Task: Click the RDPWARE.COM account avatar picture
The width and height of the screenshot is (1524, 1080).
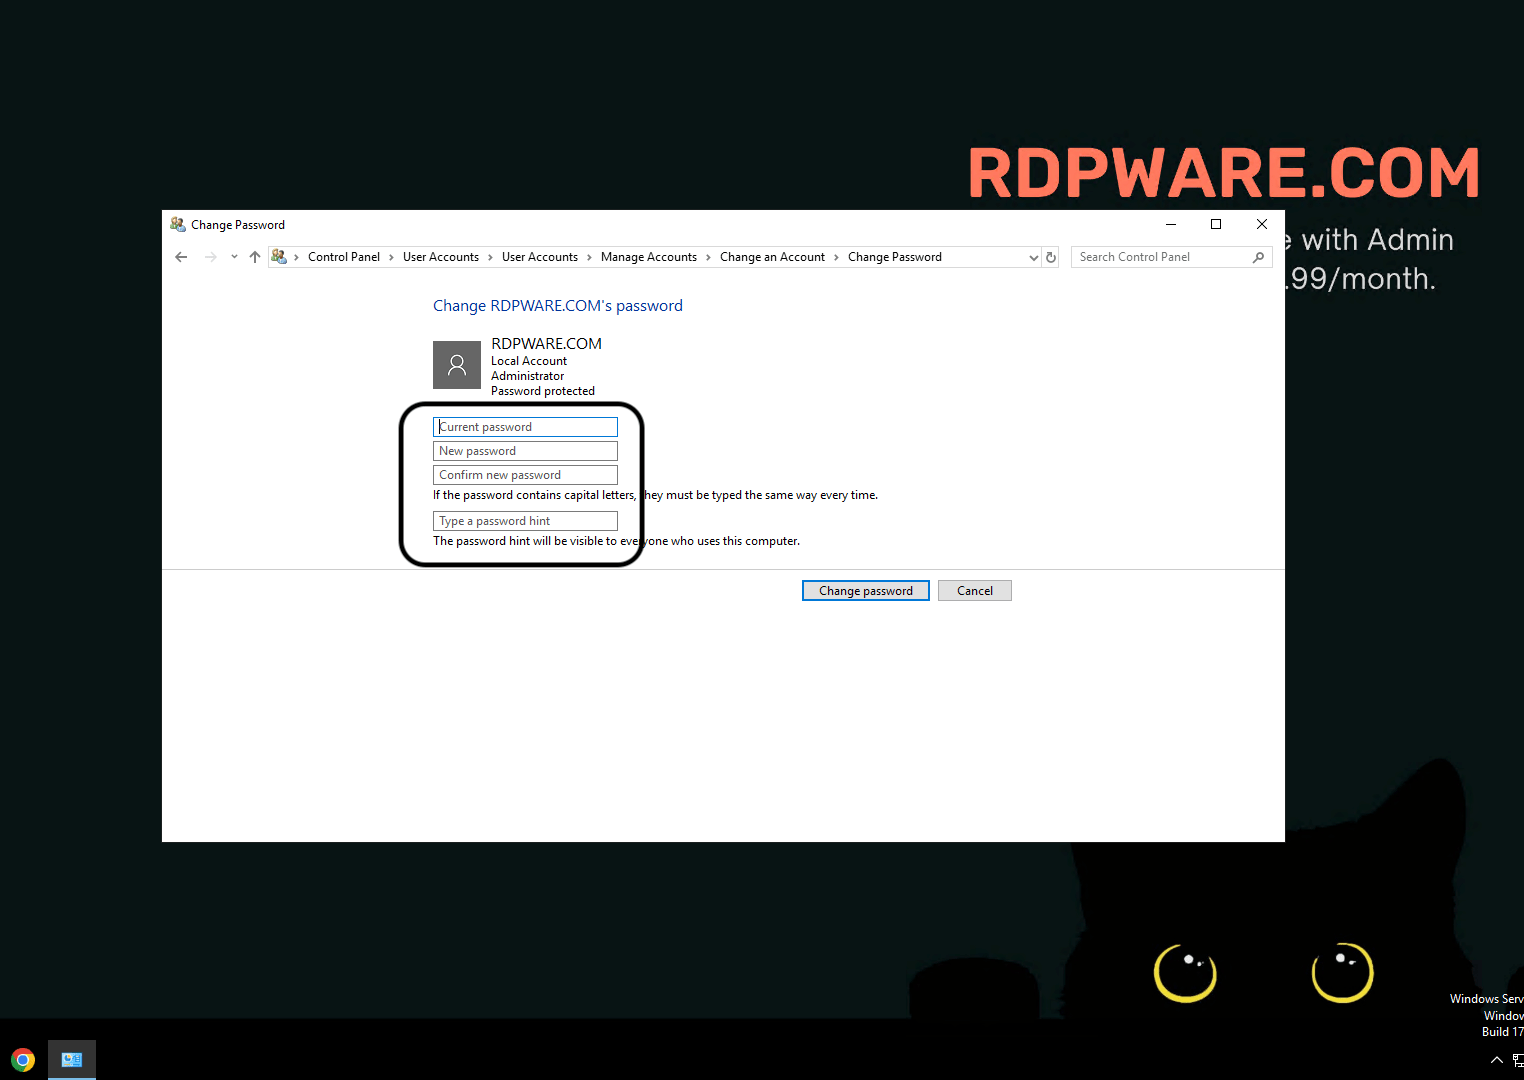Action: click(x=457, y=365)
